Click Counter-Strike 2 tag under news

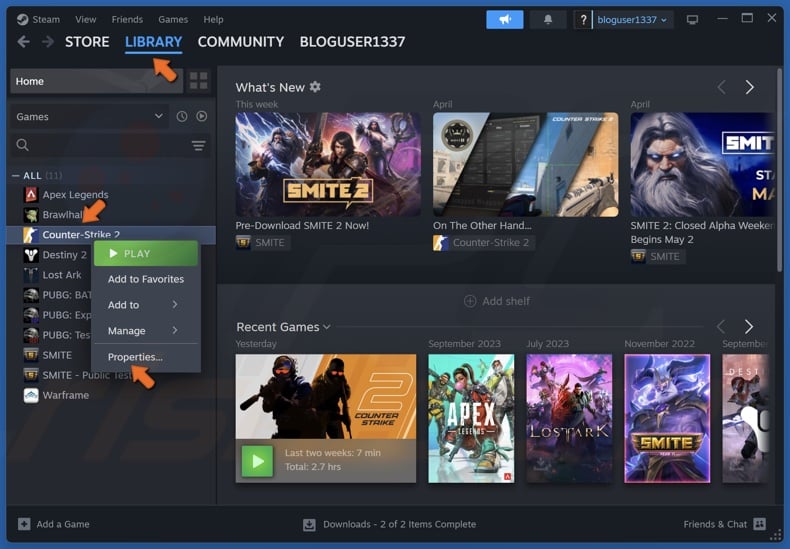(483, 243)
